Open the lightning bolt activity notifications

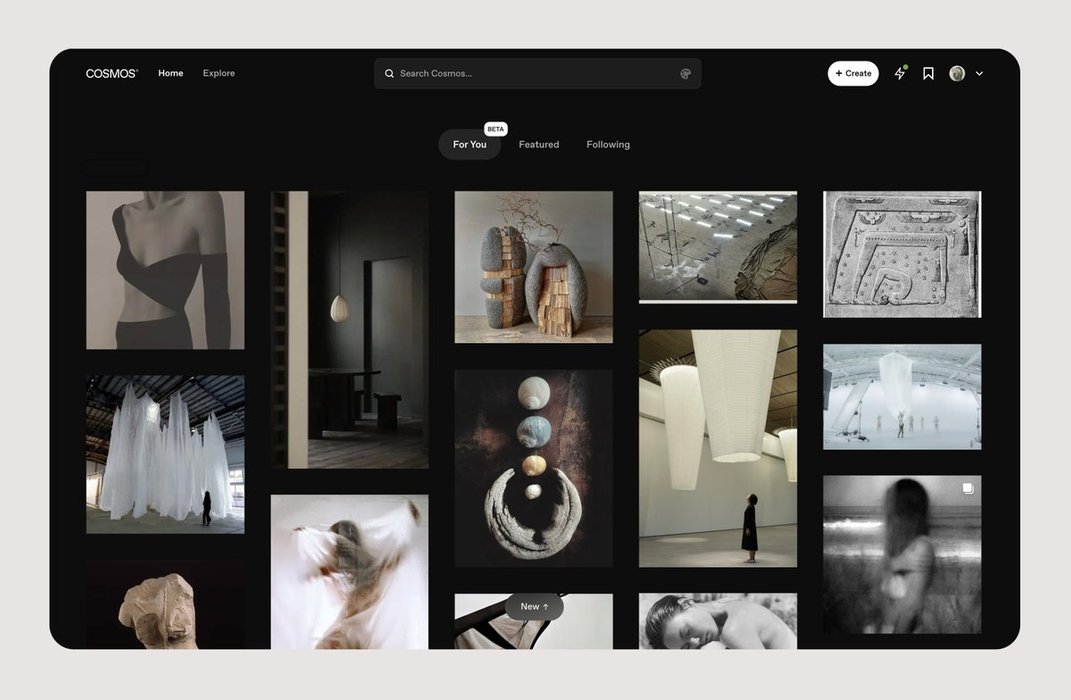899,74
